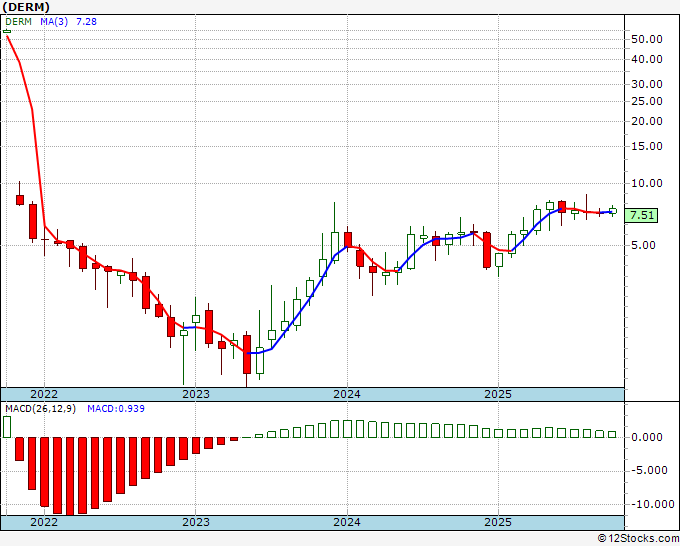Click the 15.00 price axis label
Viewport: 680px width, 546px height.
coord(647,147)
